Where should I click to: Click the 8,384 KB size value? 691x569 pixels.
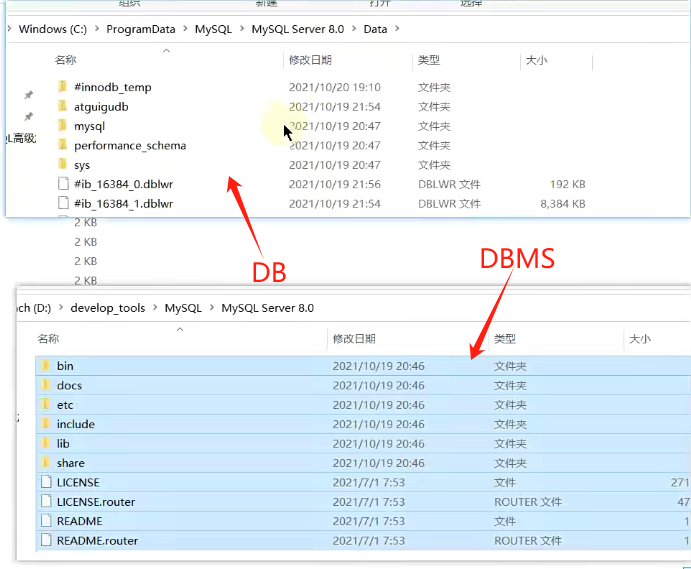click(563, 204)
